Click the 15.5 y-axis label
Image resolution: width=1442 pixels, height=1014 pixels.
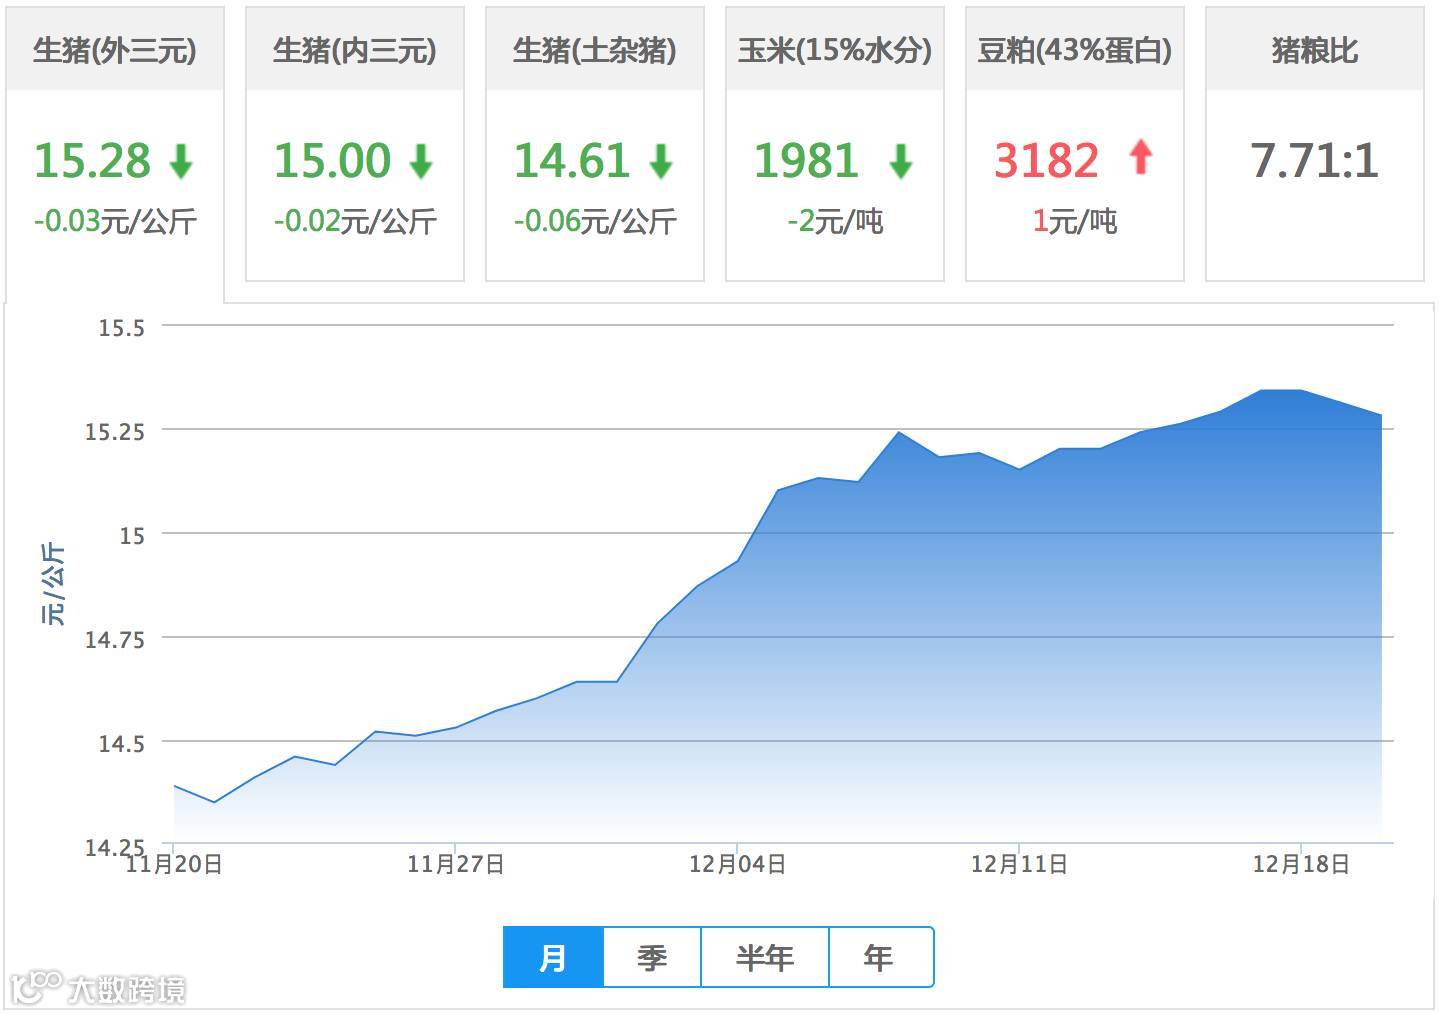coord(121,327)
